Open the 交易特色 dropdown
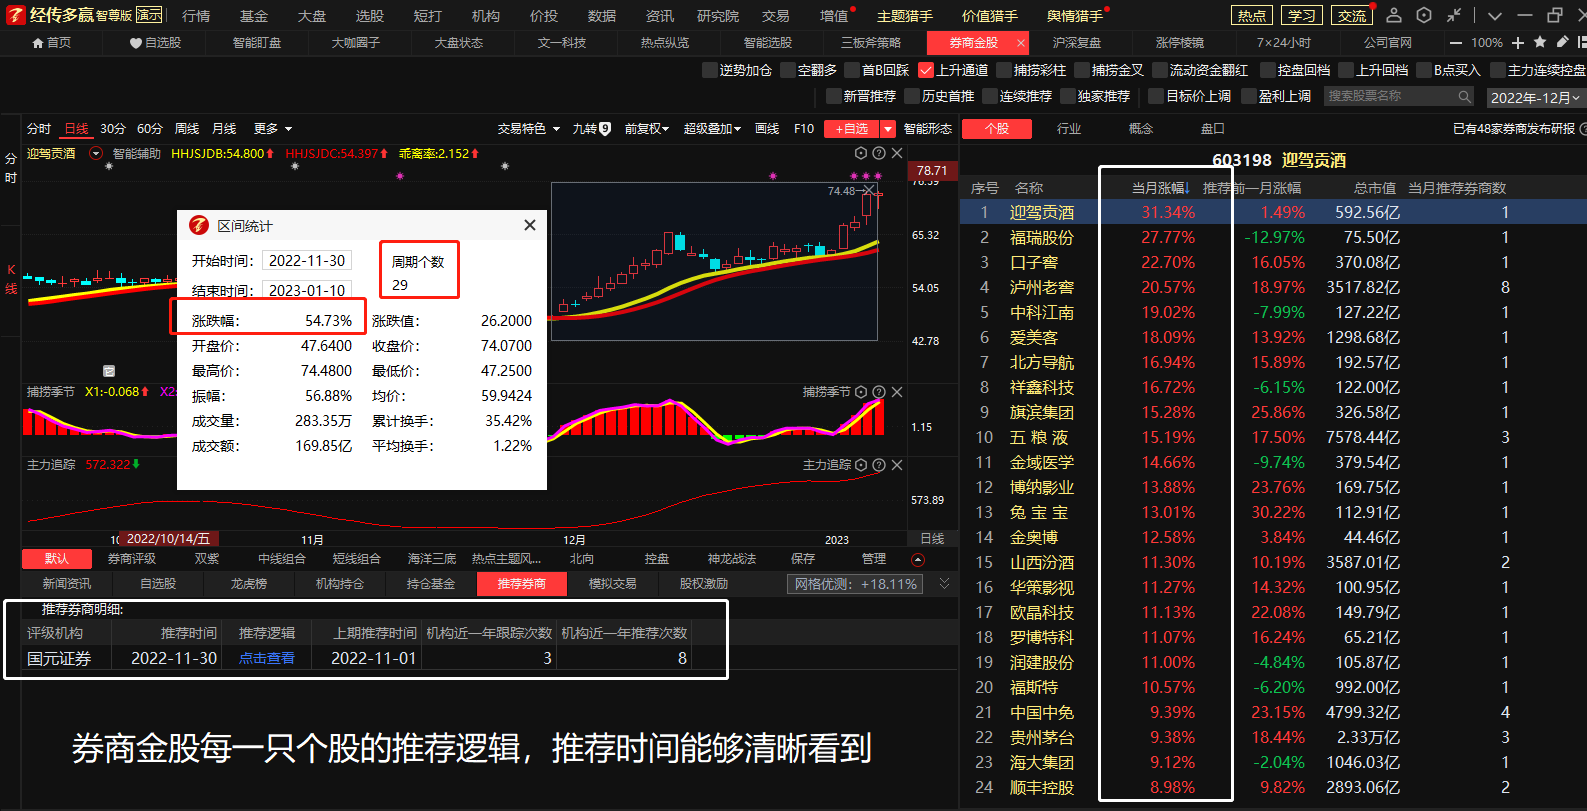Screen dimensions: 1587x811 tap(527, 129)
